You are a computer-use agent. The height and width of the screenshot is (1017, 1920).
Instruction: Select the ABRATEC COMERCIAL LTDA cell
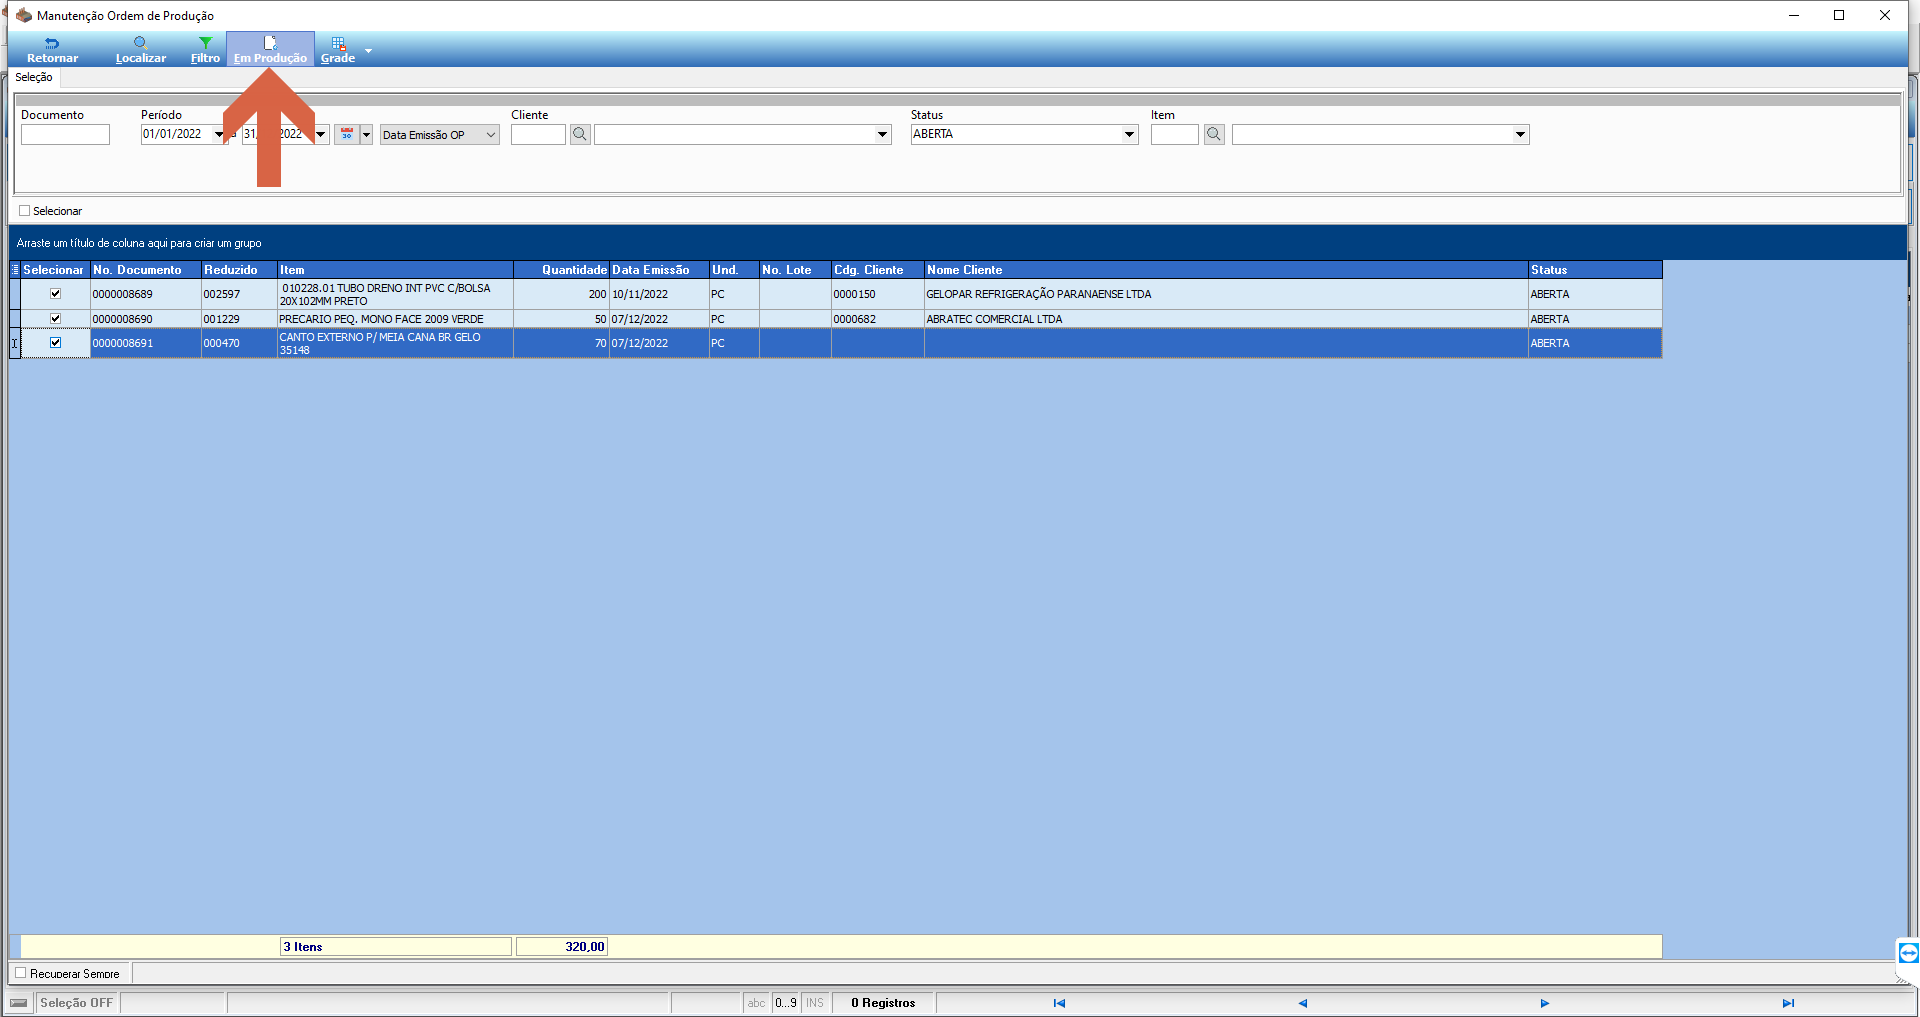1226,319
